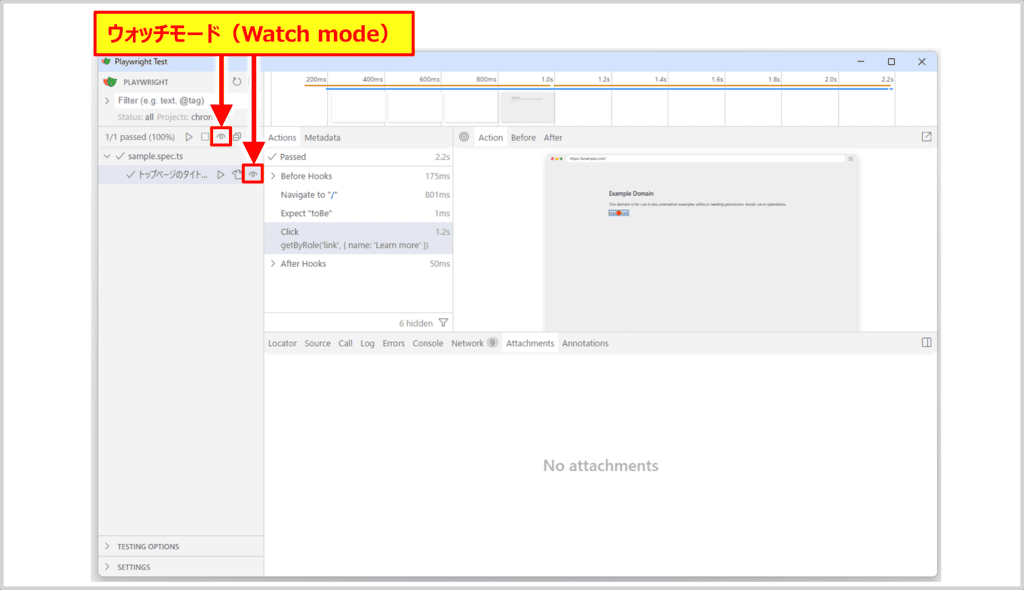1024x590 pixels.
Task: Click the stop tests square icon
Action: (x=205, y=137)
